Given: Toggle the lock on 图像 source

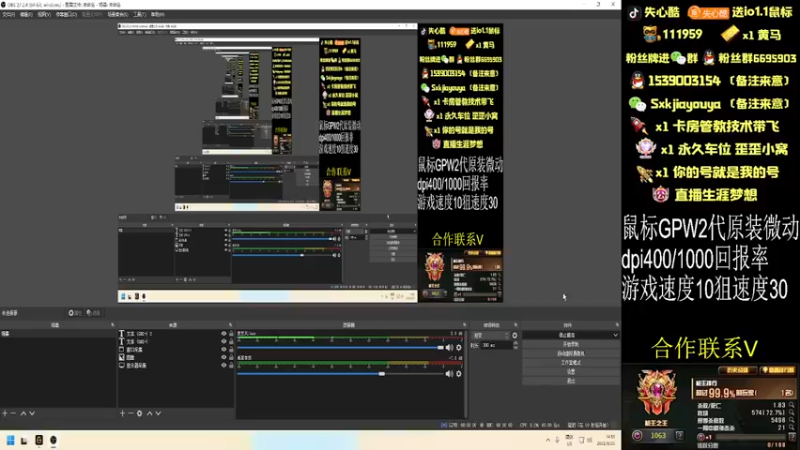Looking at the screenshot, I should (x=231, y=357).
